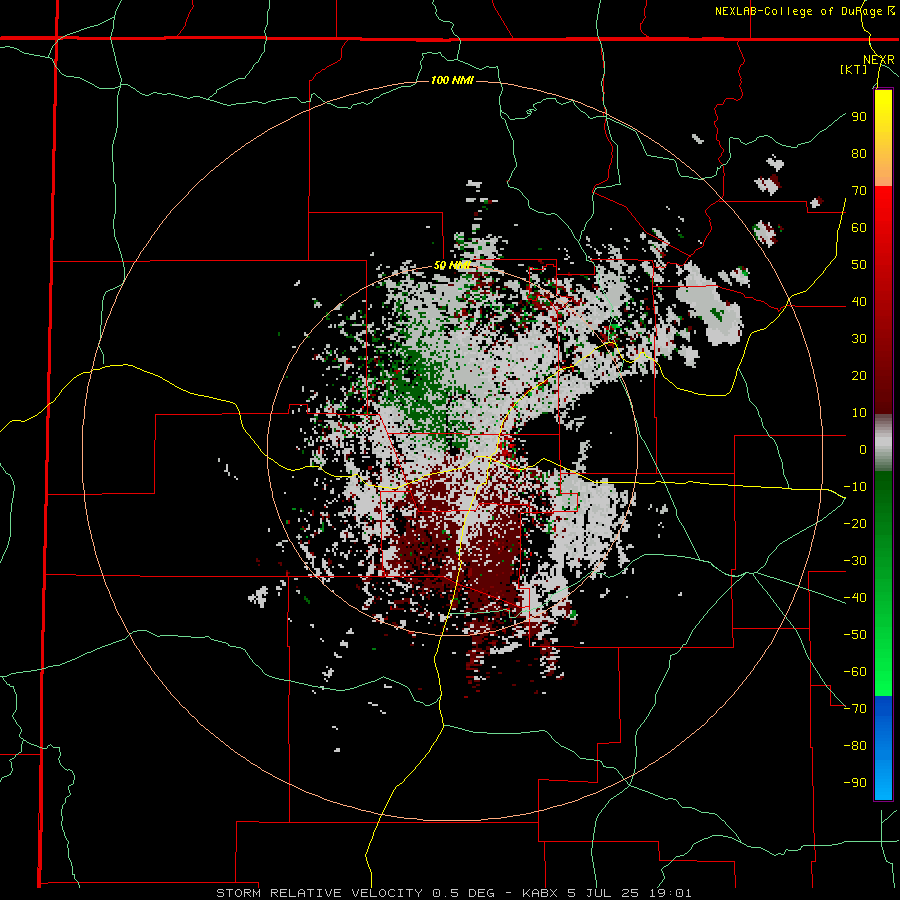Click the 90 knot legend value
900x900 pixels.
859,117
